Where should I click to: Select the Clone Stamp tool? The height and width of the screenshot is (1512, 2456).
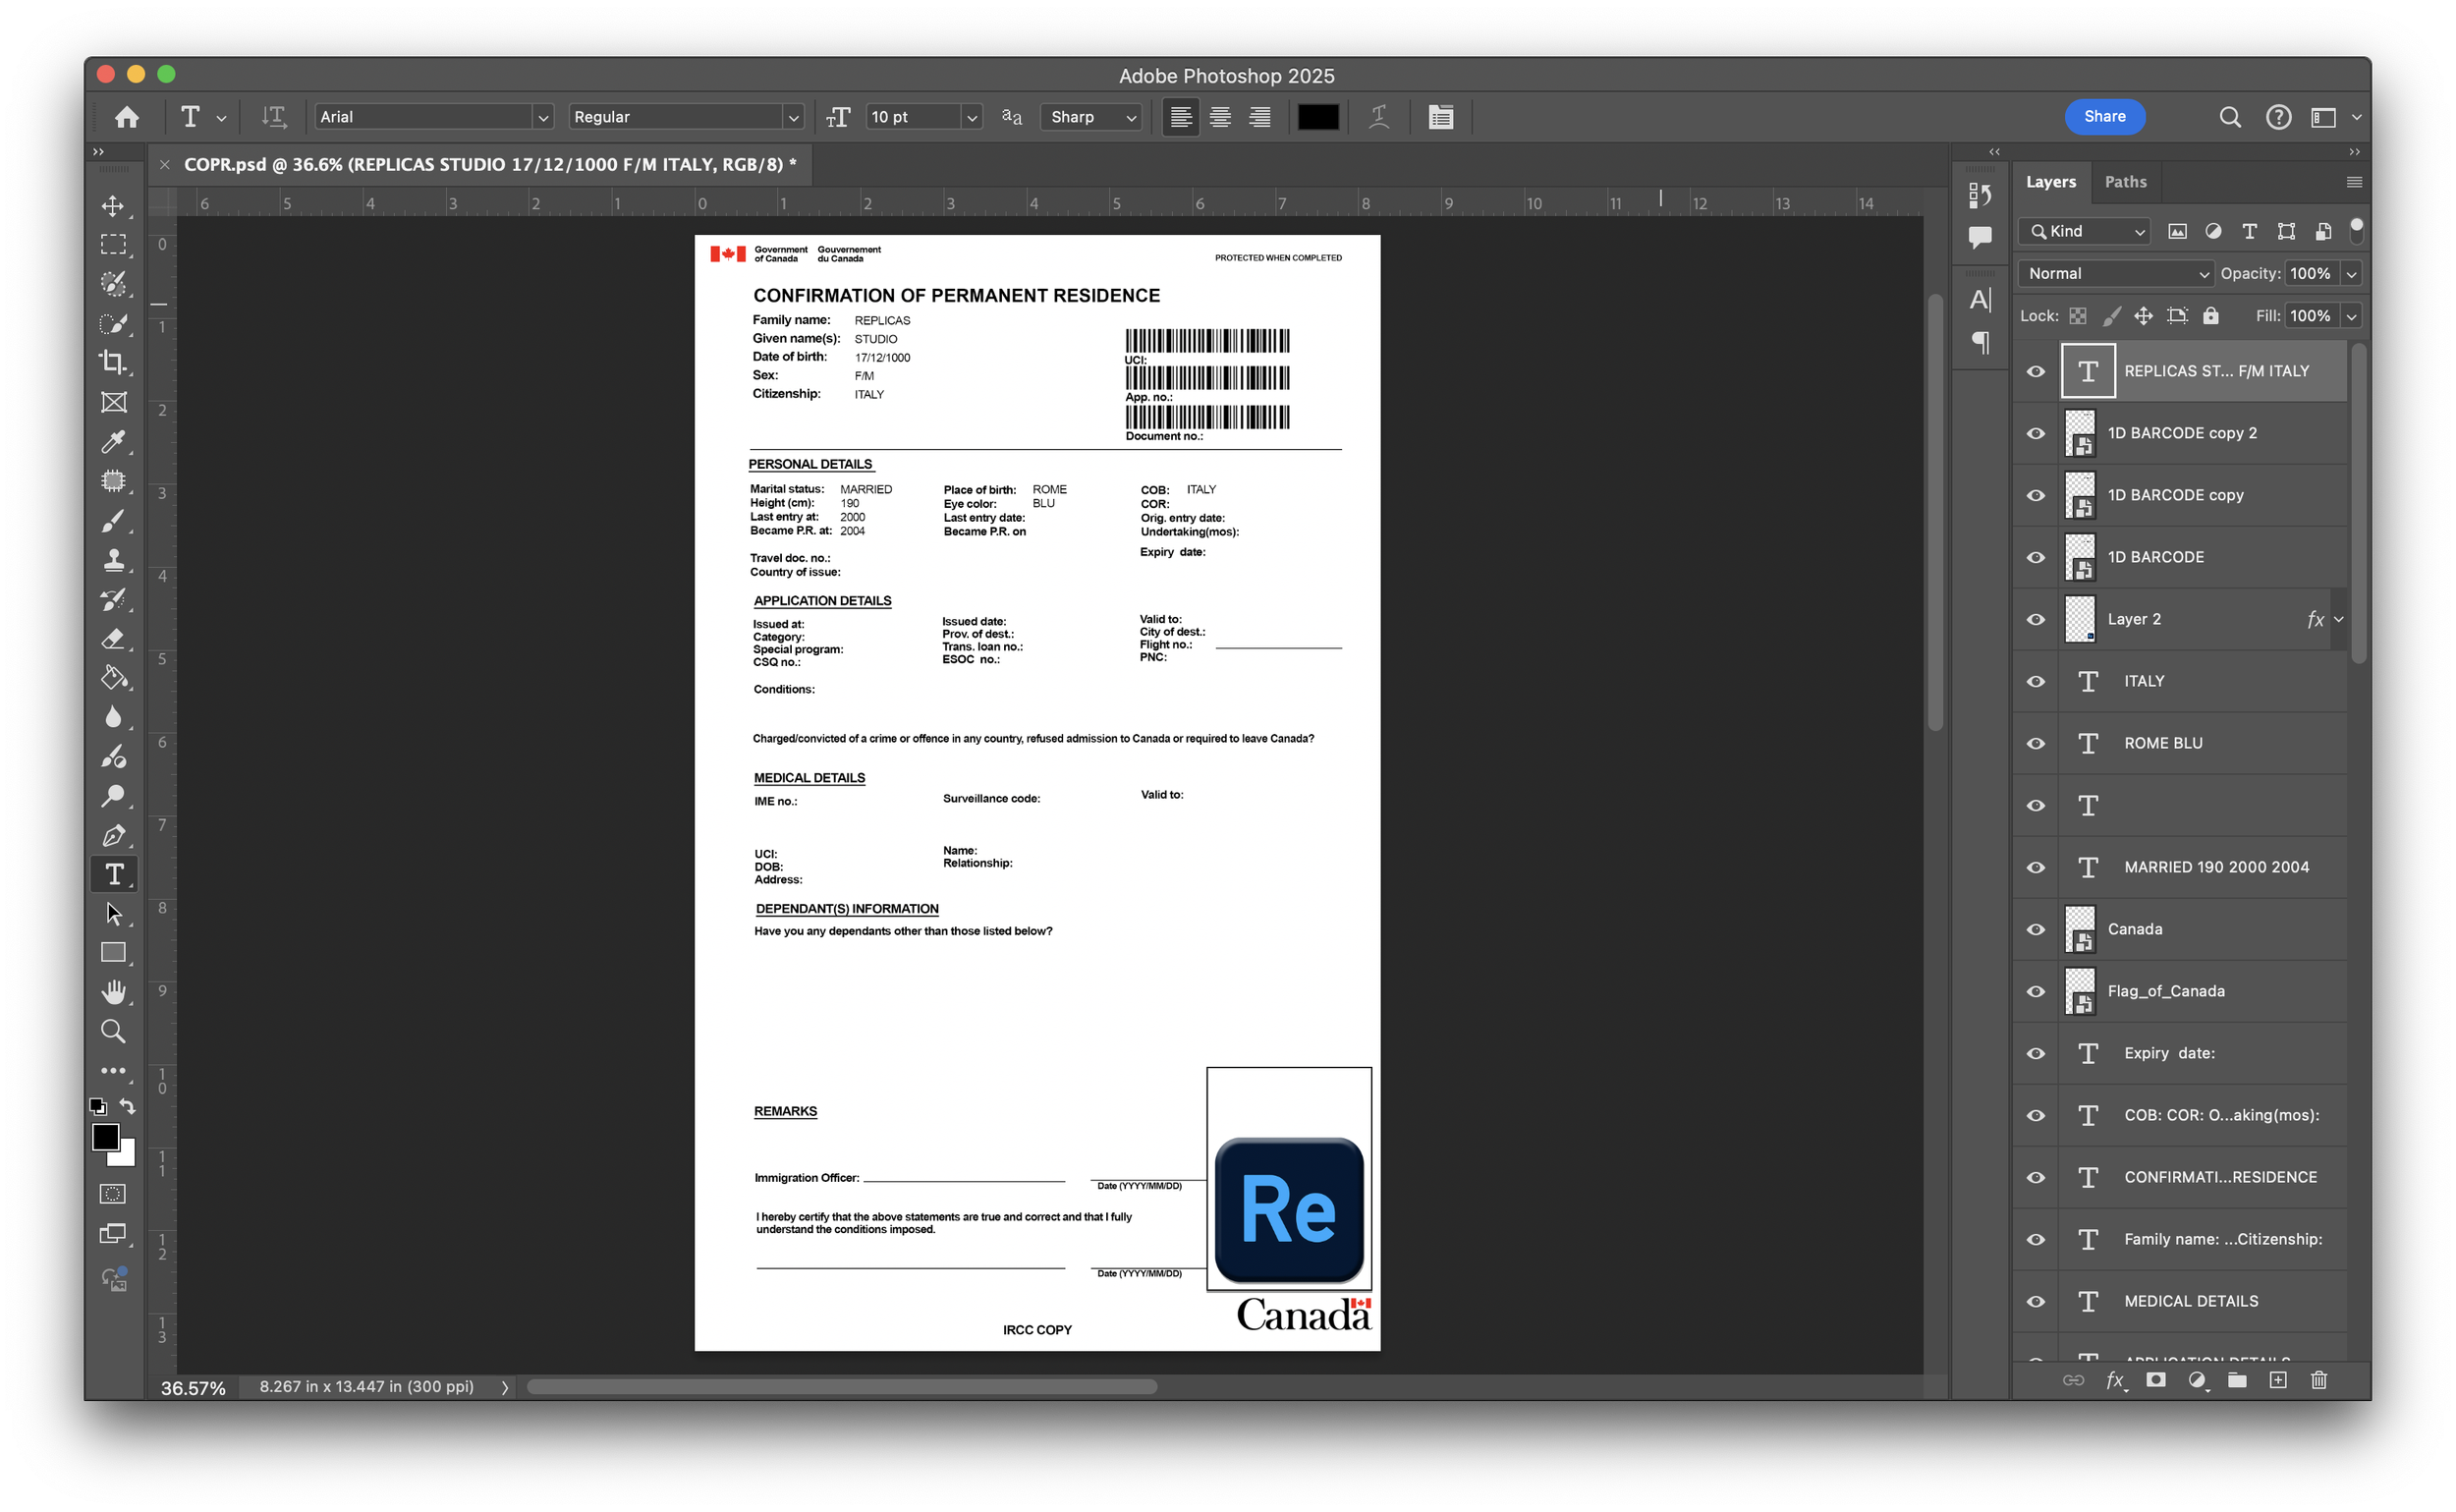click(113, 559)
